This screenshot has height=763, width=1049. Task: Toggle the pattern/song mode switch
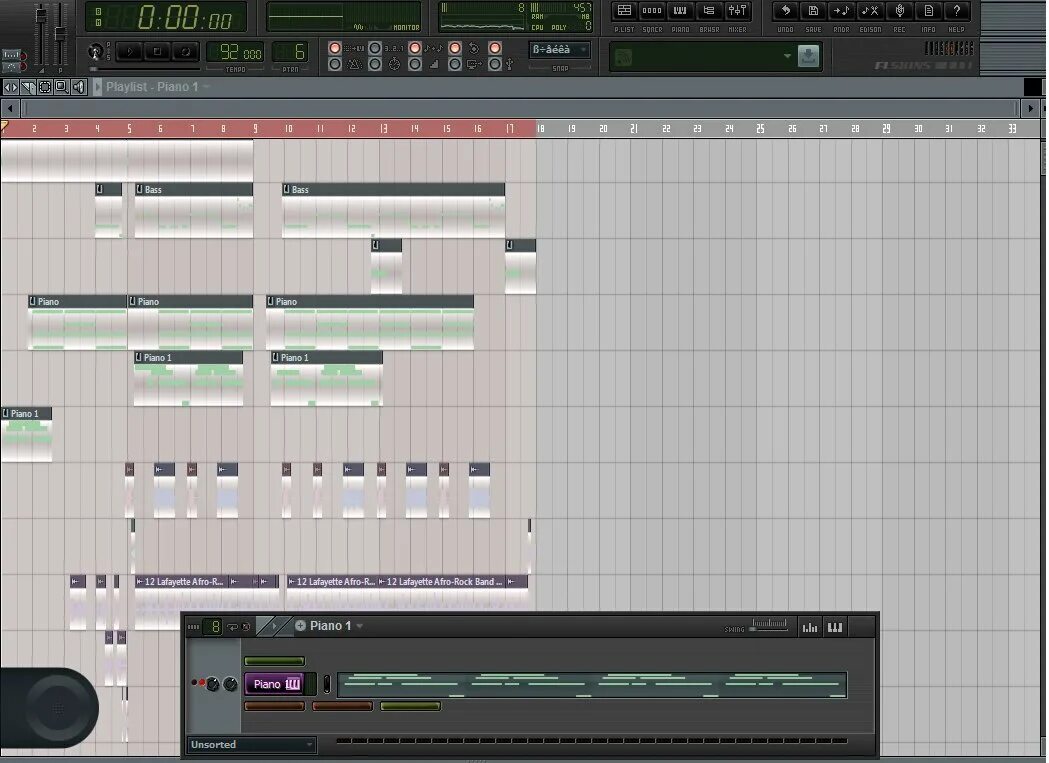coord(96,52)
